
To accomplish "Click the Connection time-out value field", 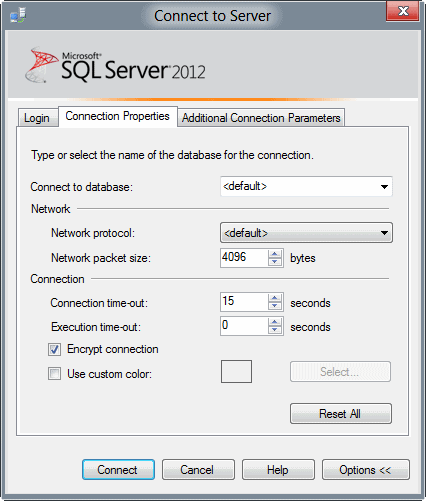I will coord(244,302).
